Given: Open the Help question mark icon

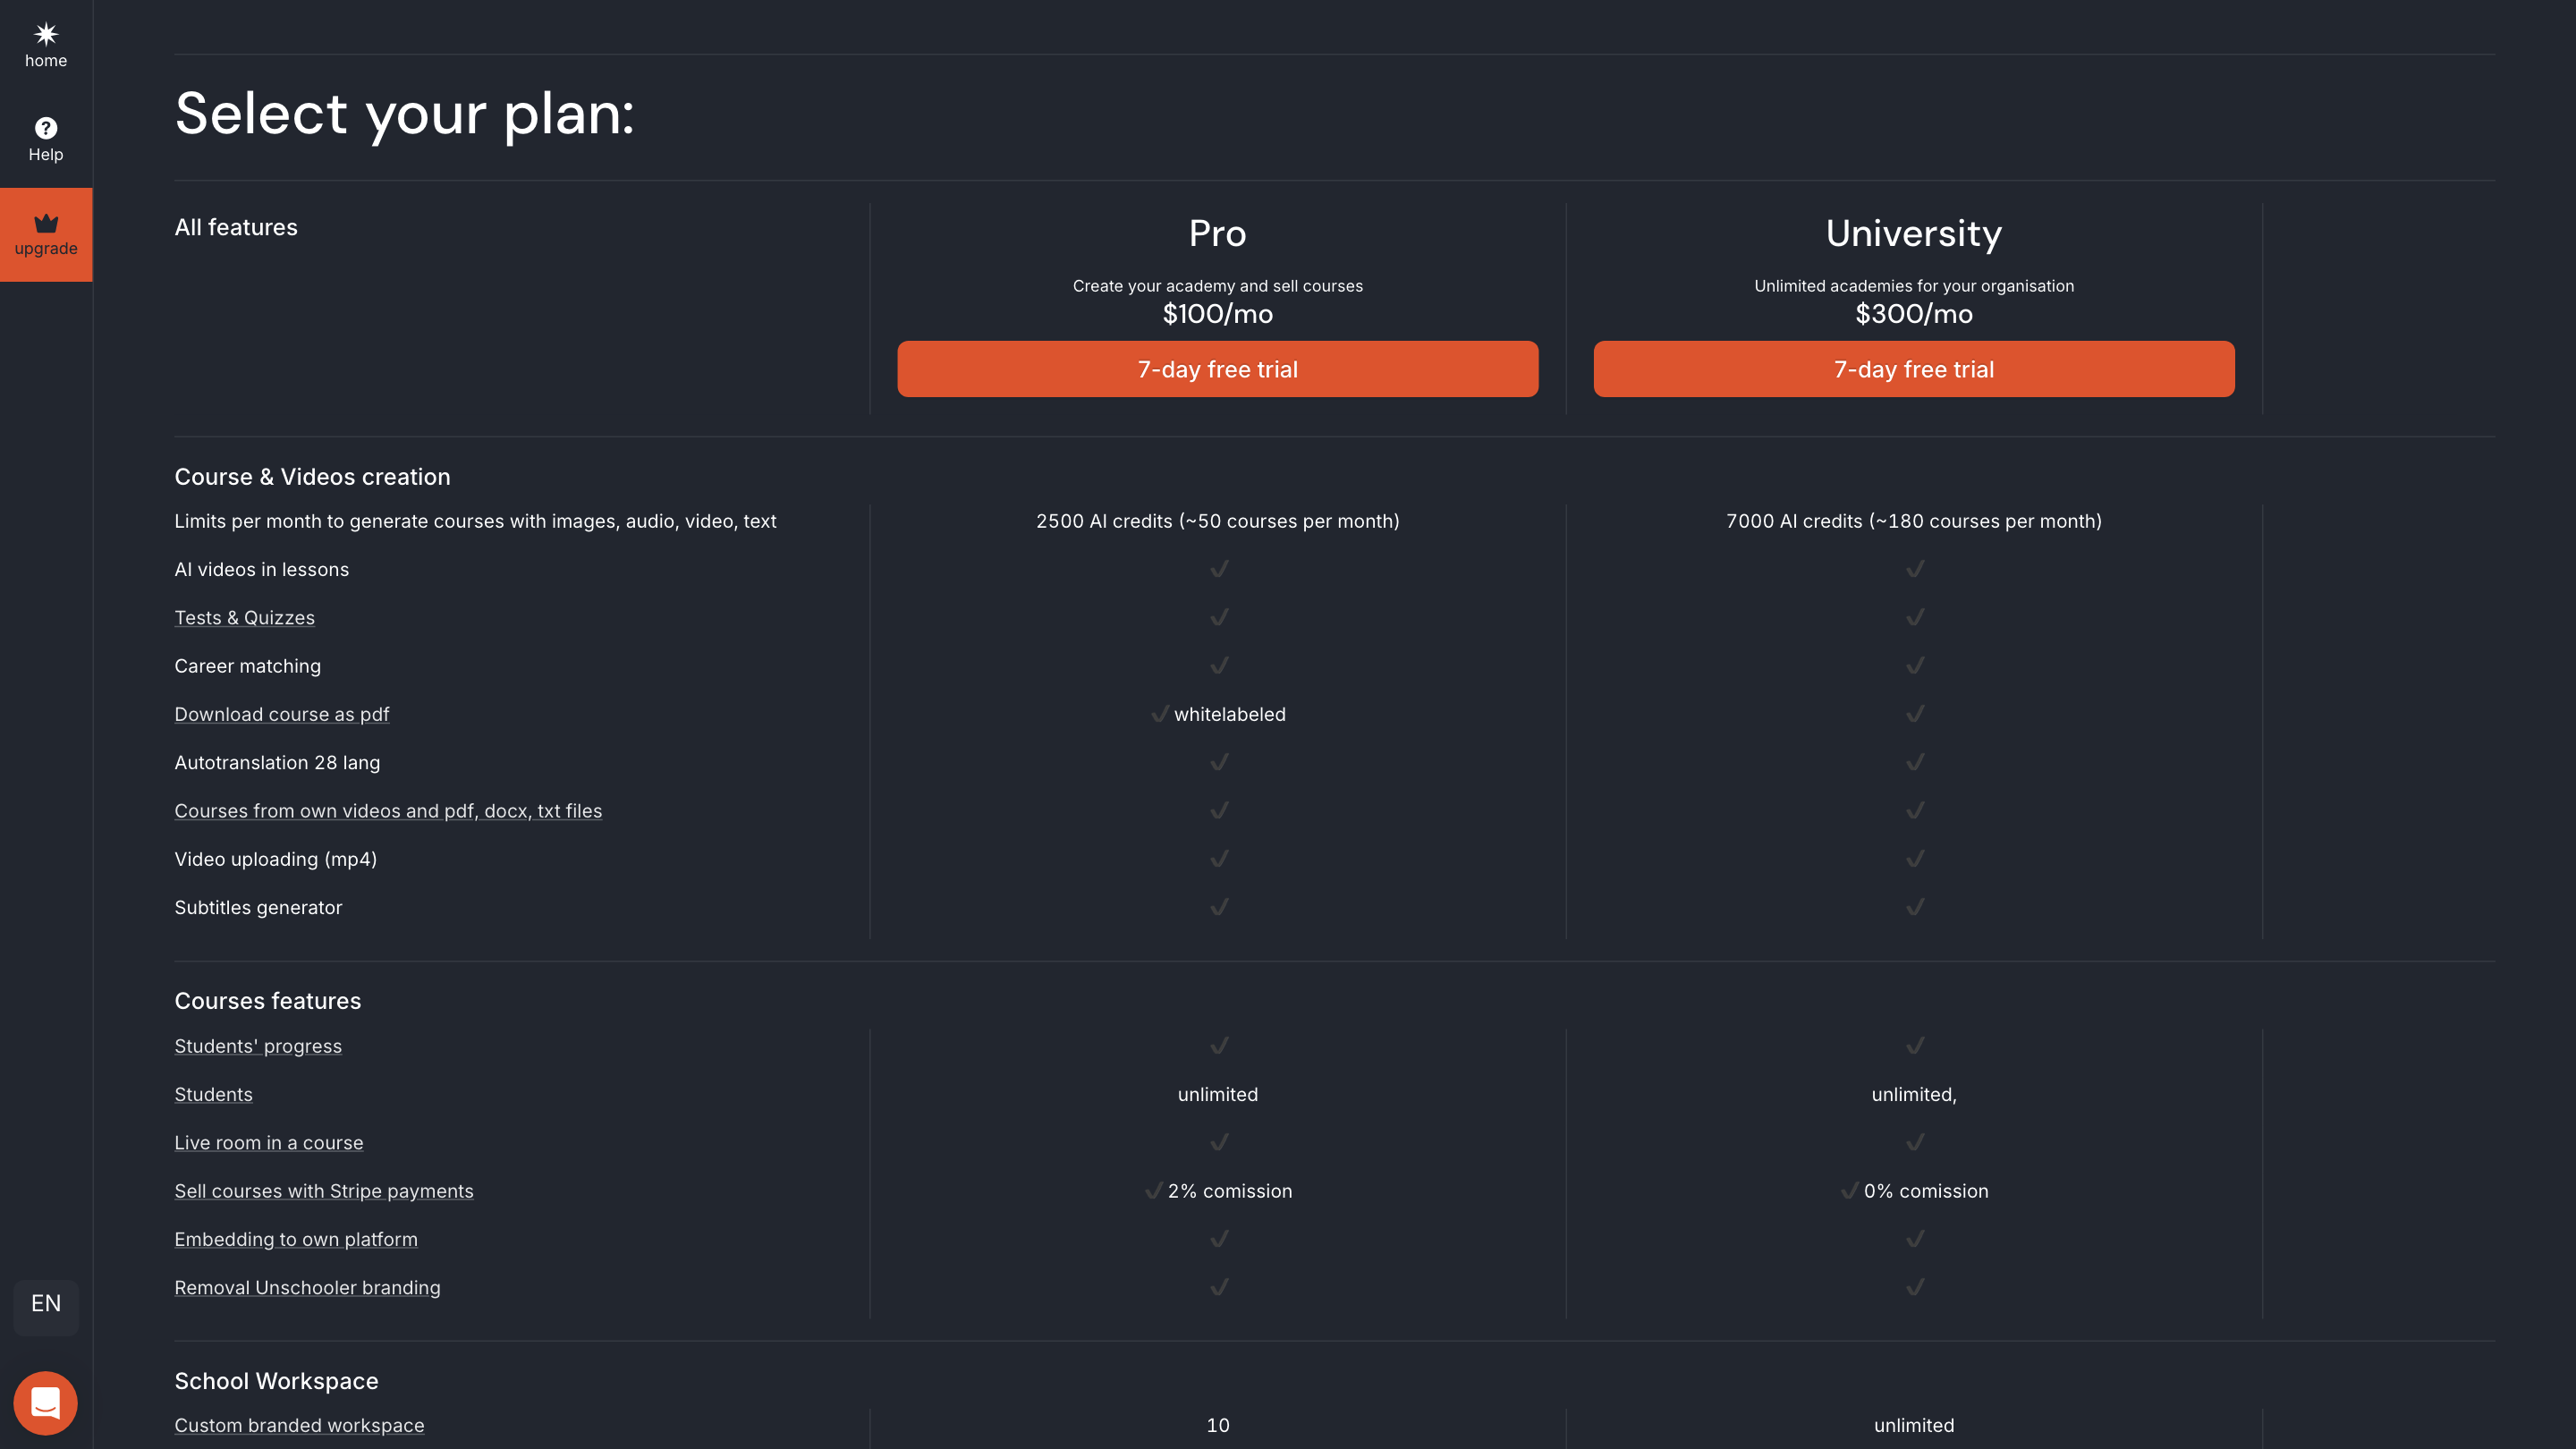Looking at the screenshot, I should pyautogui.click(x=46, y=128).
